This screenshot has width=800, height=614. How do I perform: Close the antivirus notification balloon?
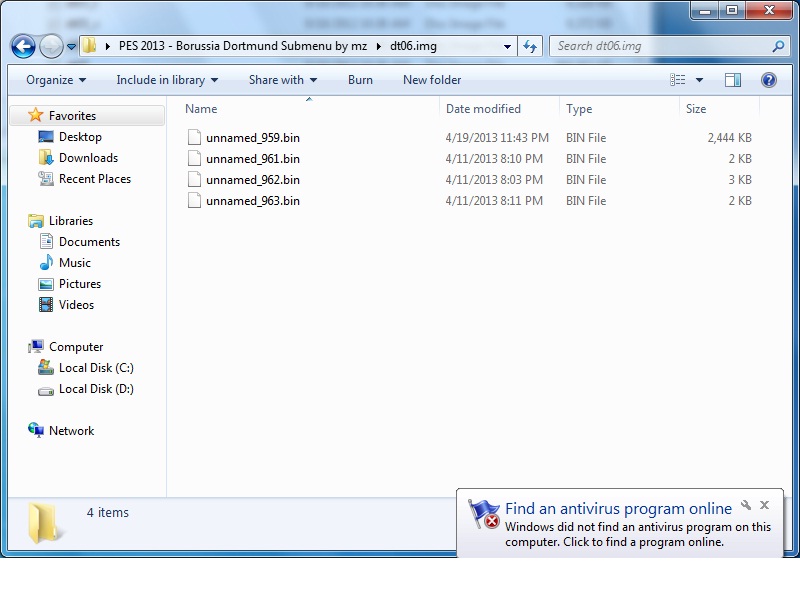pyautogui.click(x=764, y=505)
